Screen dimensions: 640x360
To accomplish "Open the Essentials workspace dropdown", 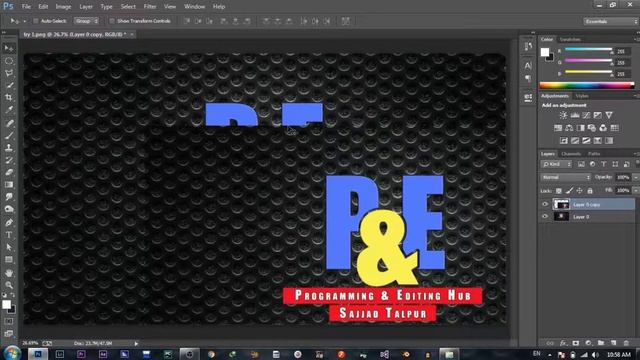I will 611,21.
